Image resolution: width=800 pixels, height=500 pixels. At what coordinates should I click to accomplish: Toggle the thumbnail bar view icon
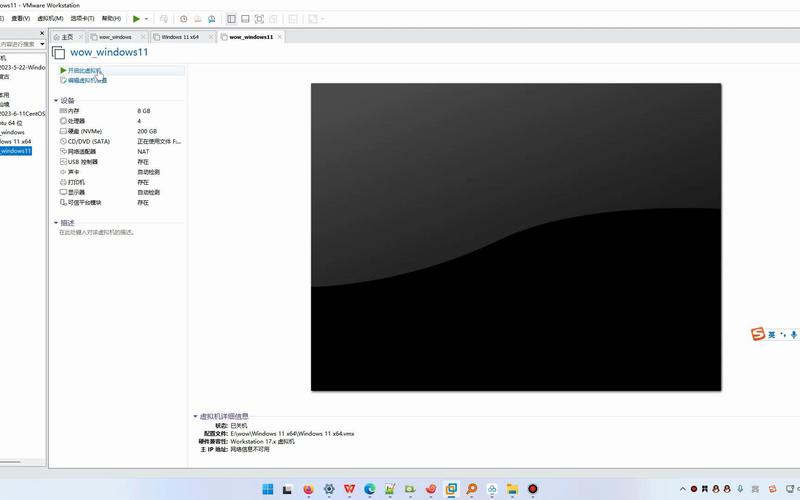[x=245, y=19]
